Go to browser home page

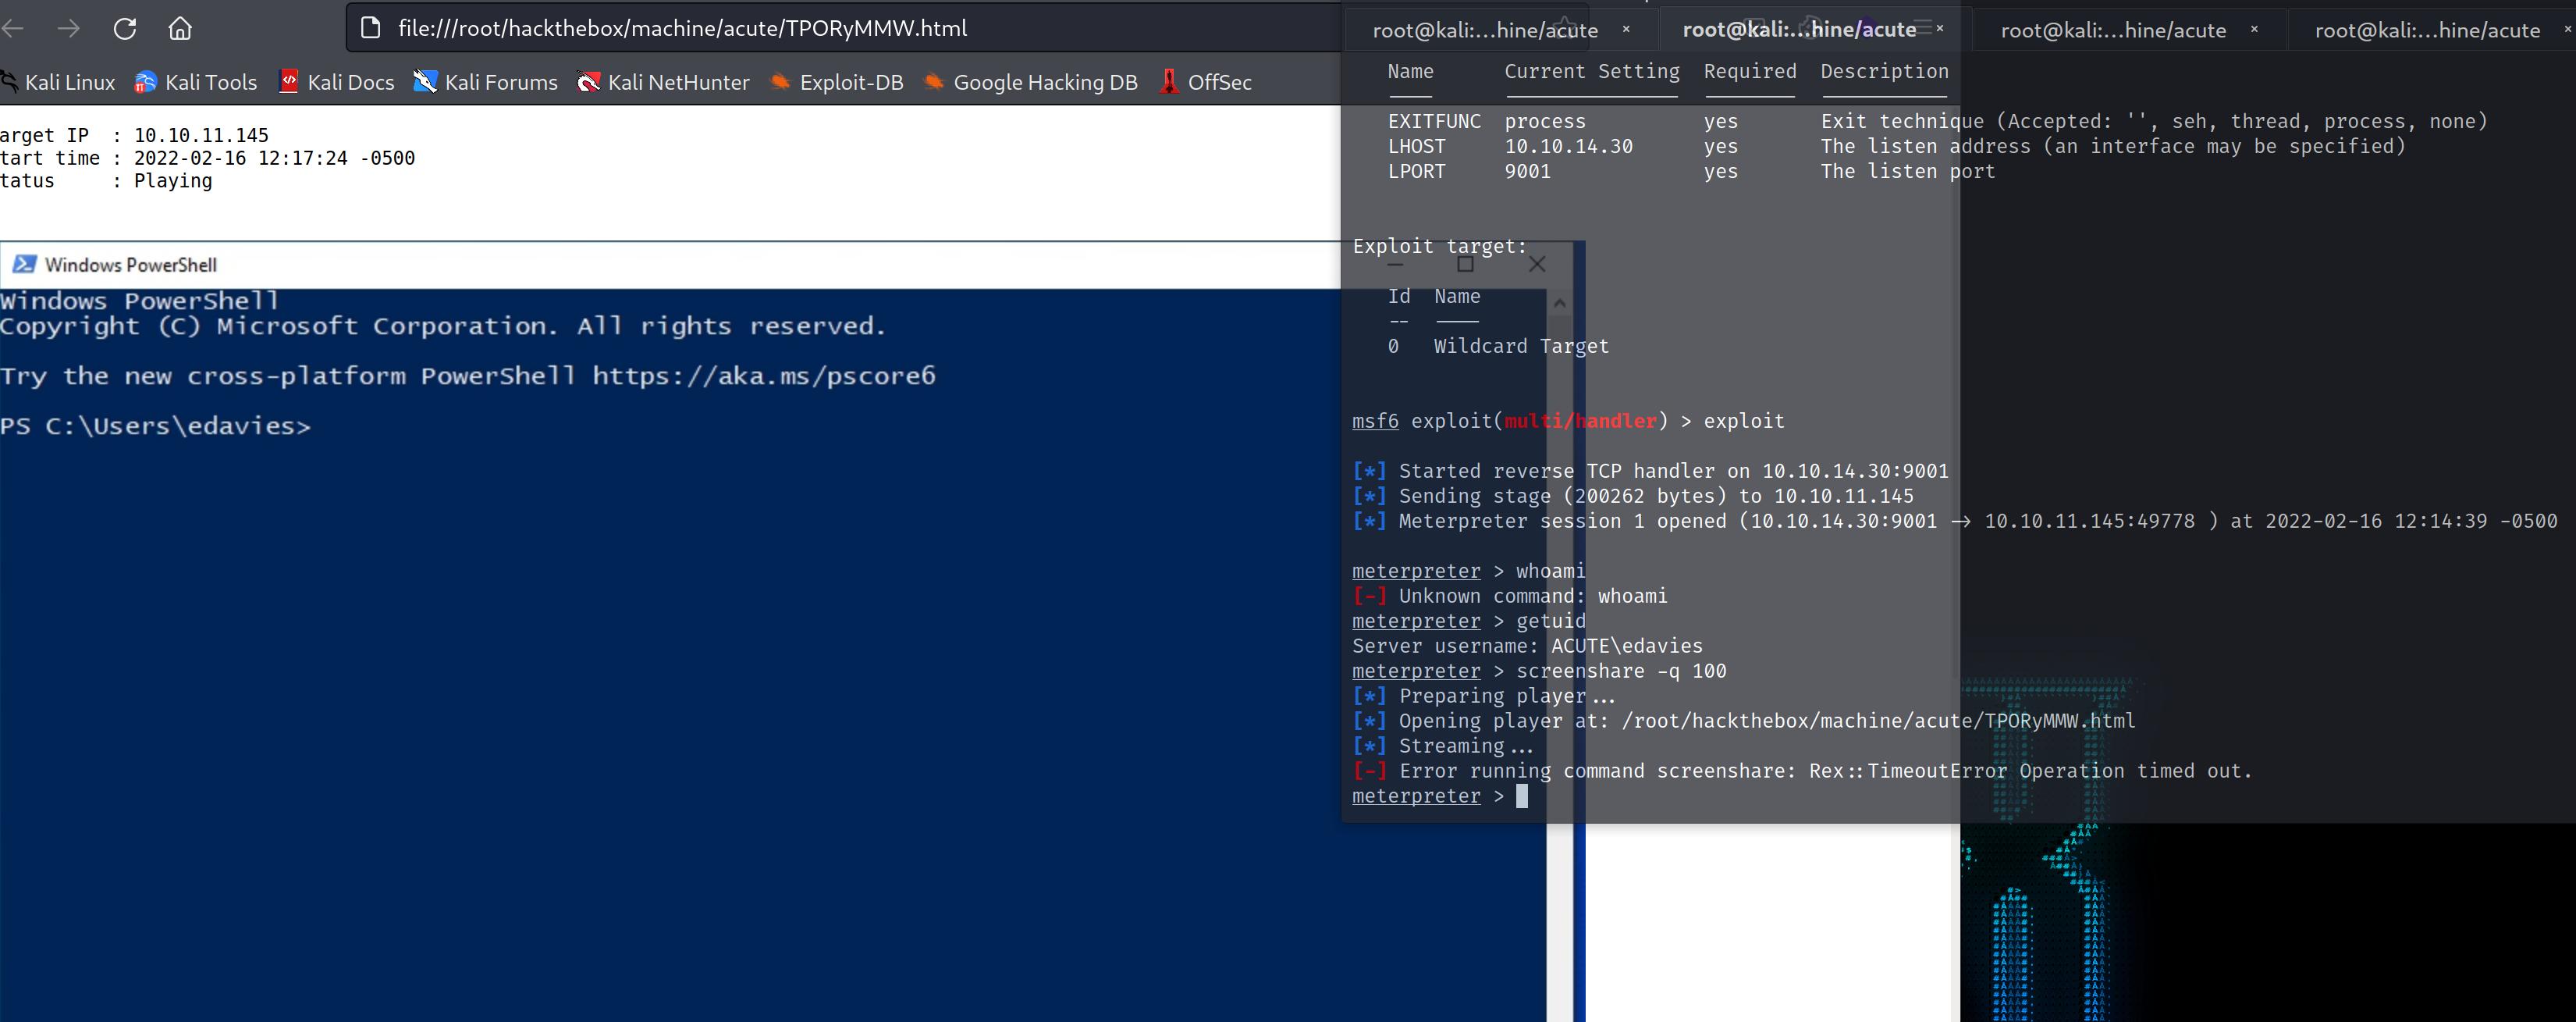pyautogui.click(x=180, y=29)
